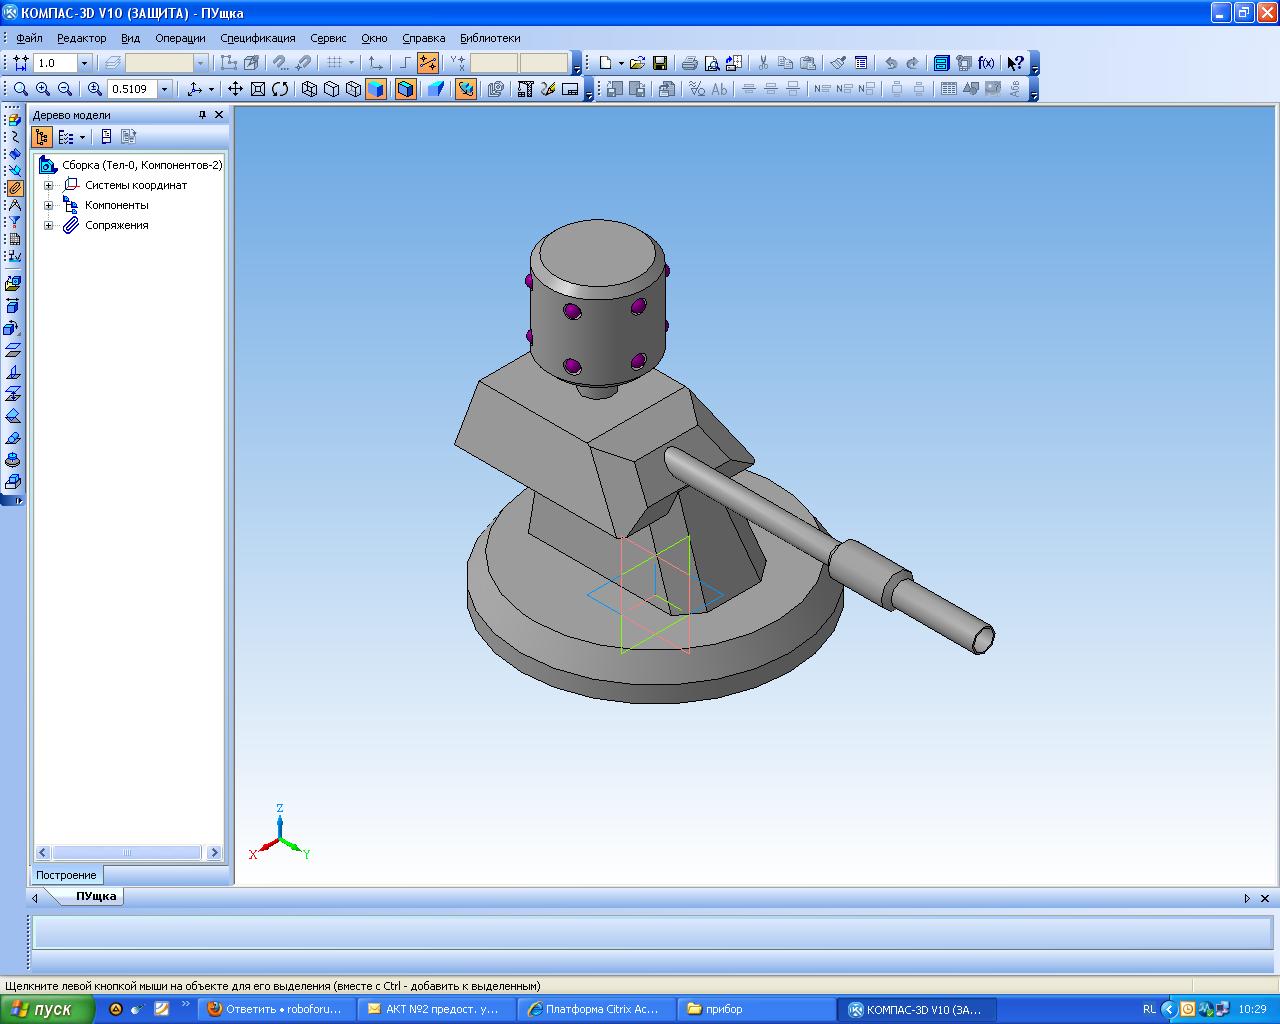Toggle model tree structure view button
Screen dimensions: 1280x1024
(42, 137)
